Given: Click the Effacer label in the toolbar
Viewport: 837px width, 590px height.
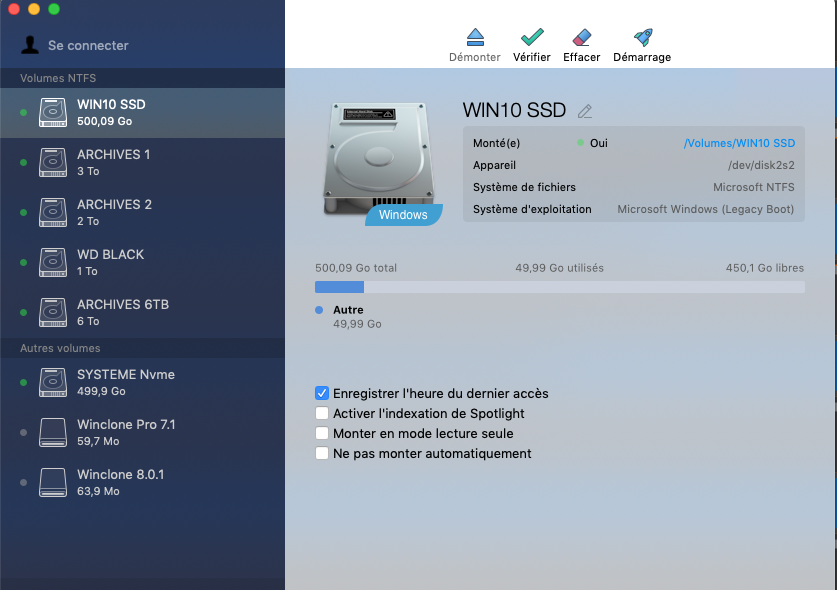Looking at the screenshot, I should 582,57.
